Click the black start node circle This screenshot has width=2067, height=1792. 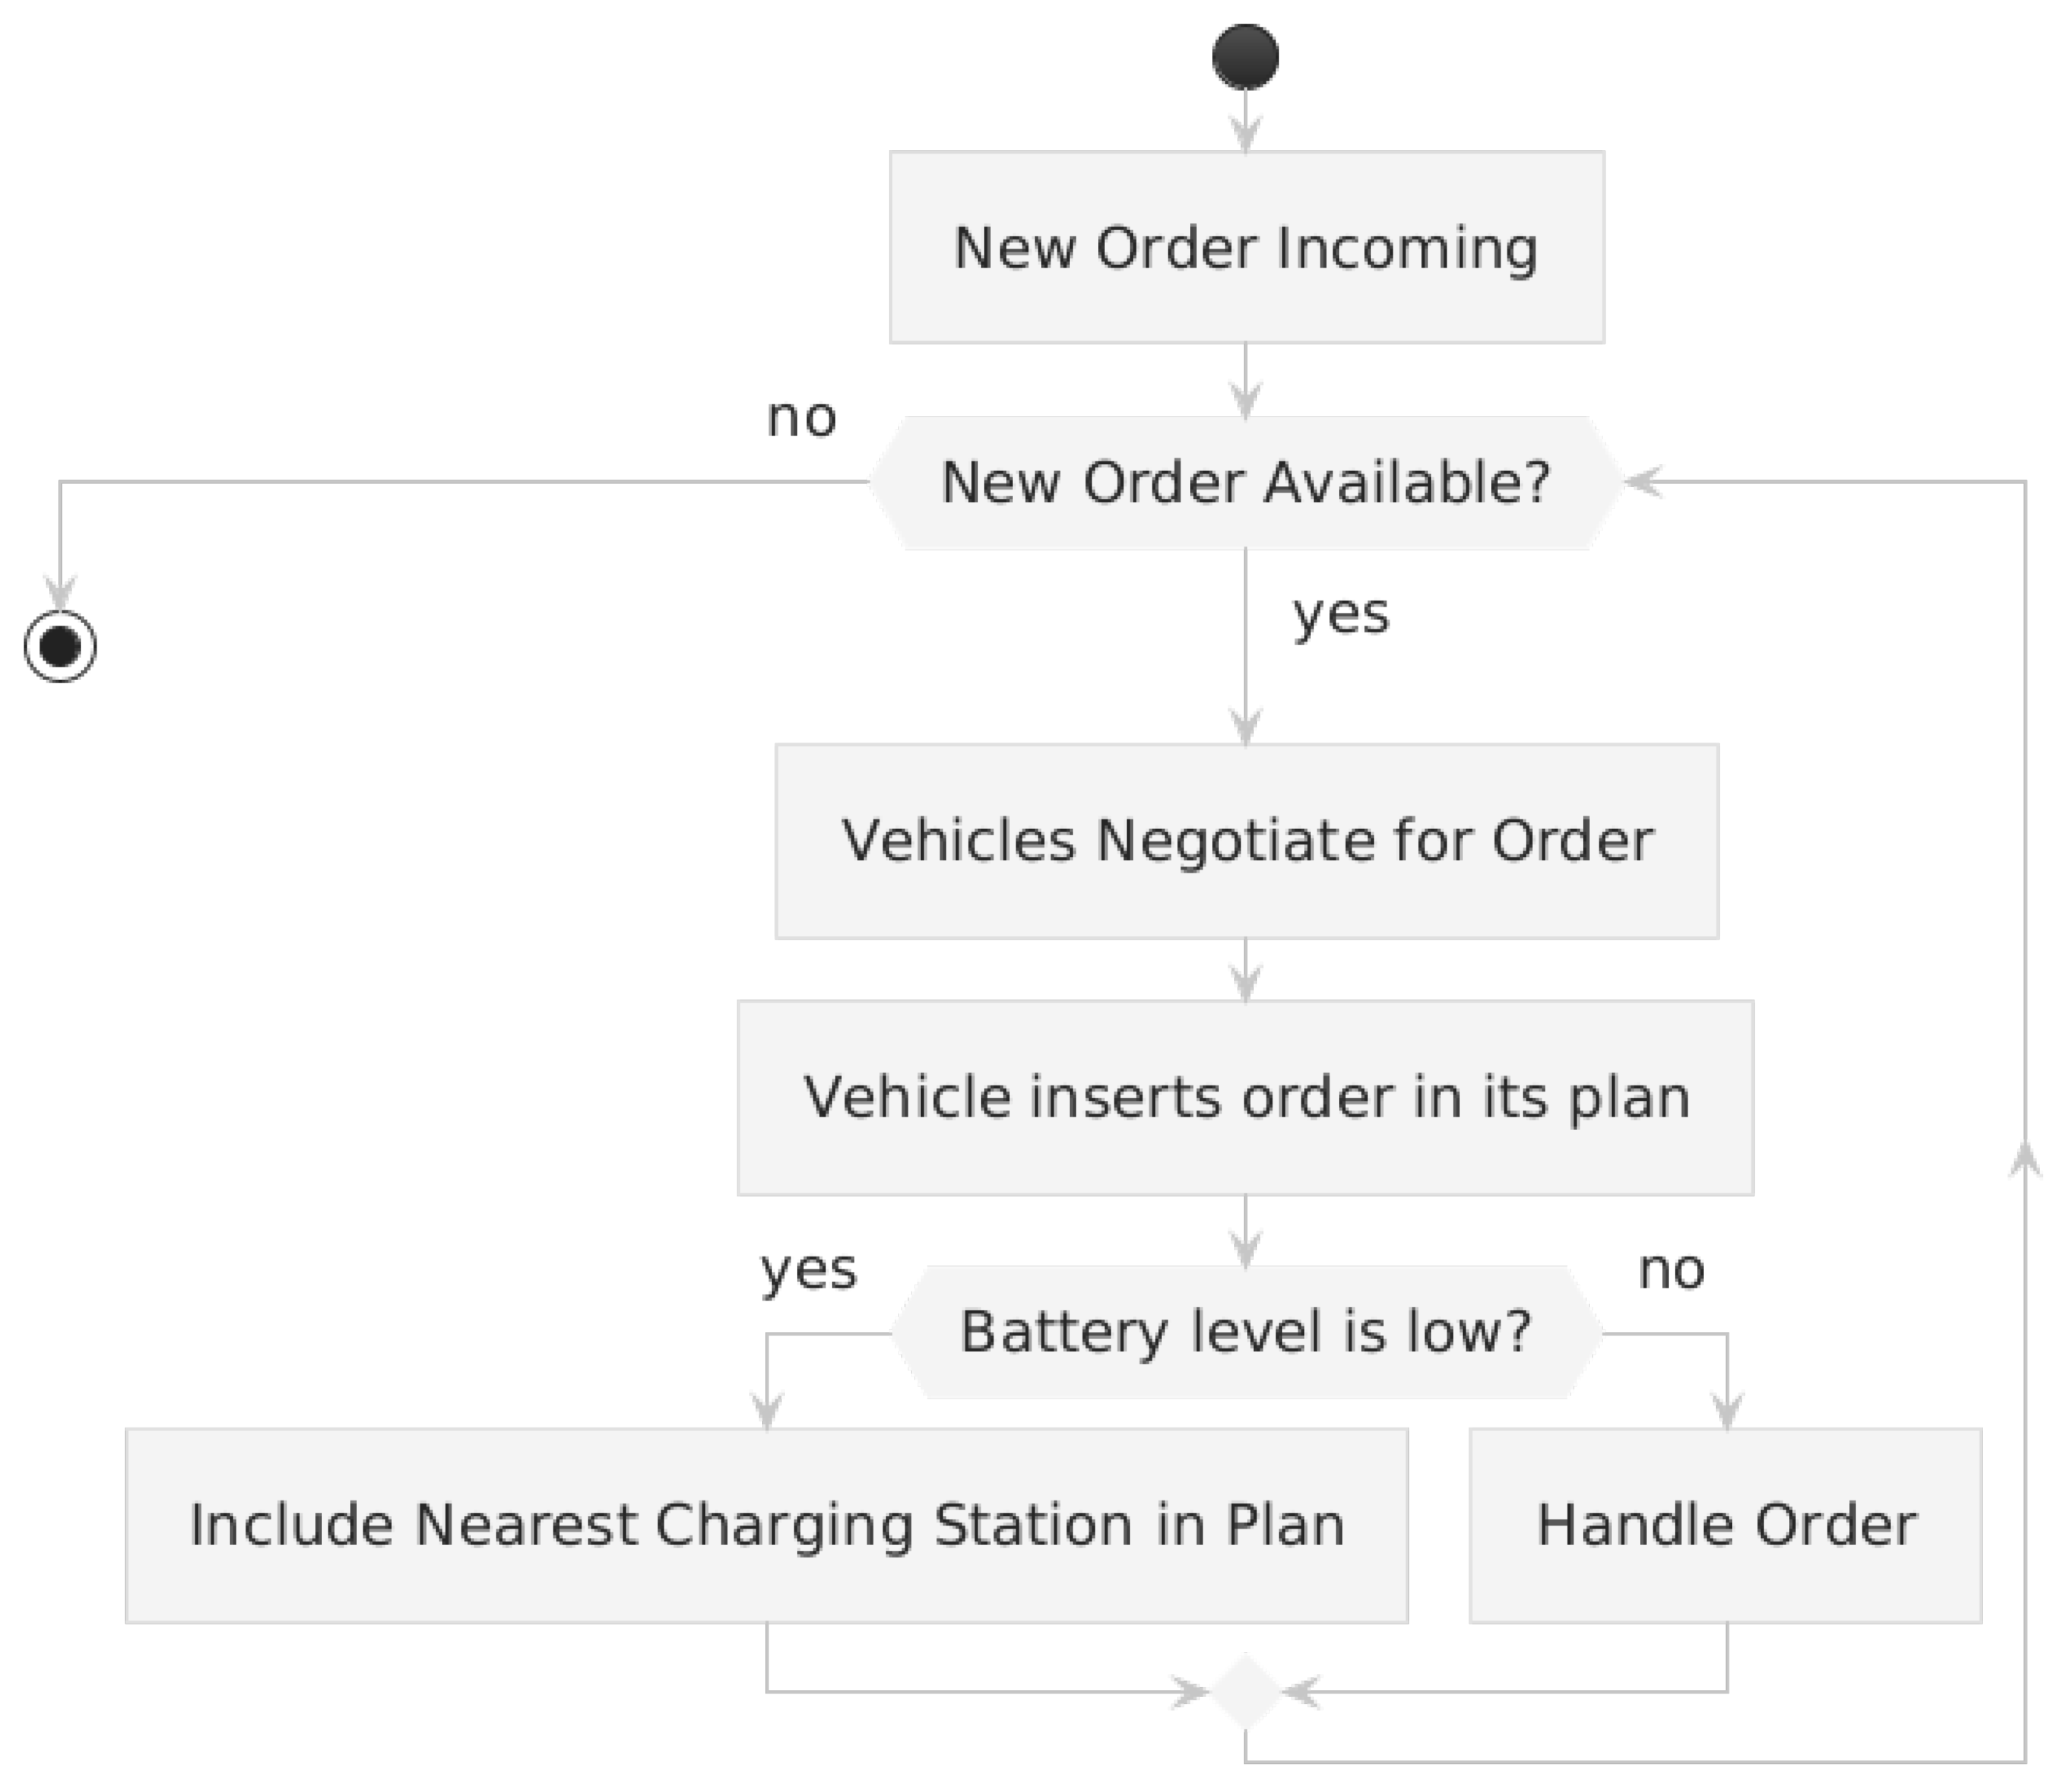pyautogui.click(x=1245, y=57)
